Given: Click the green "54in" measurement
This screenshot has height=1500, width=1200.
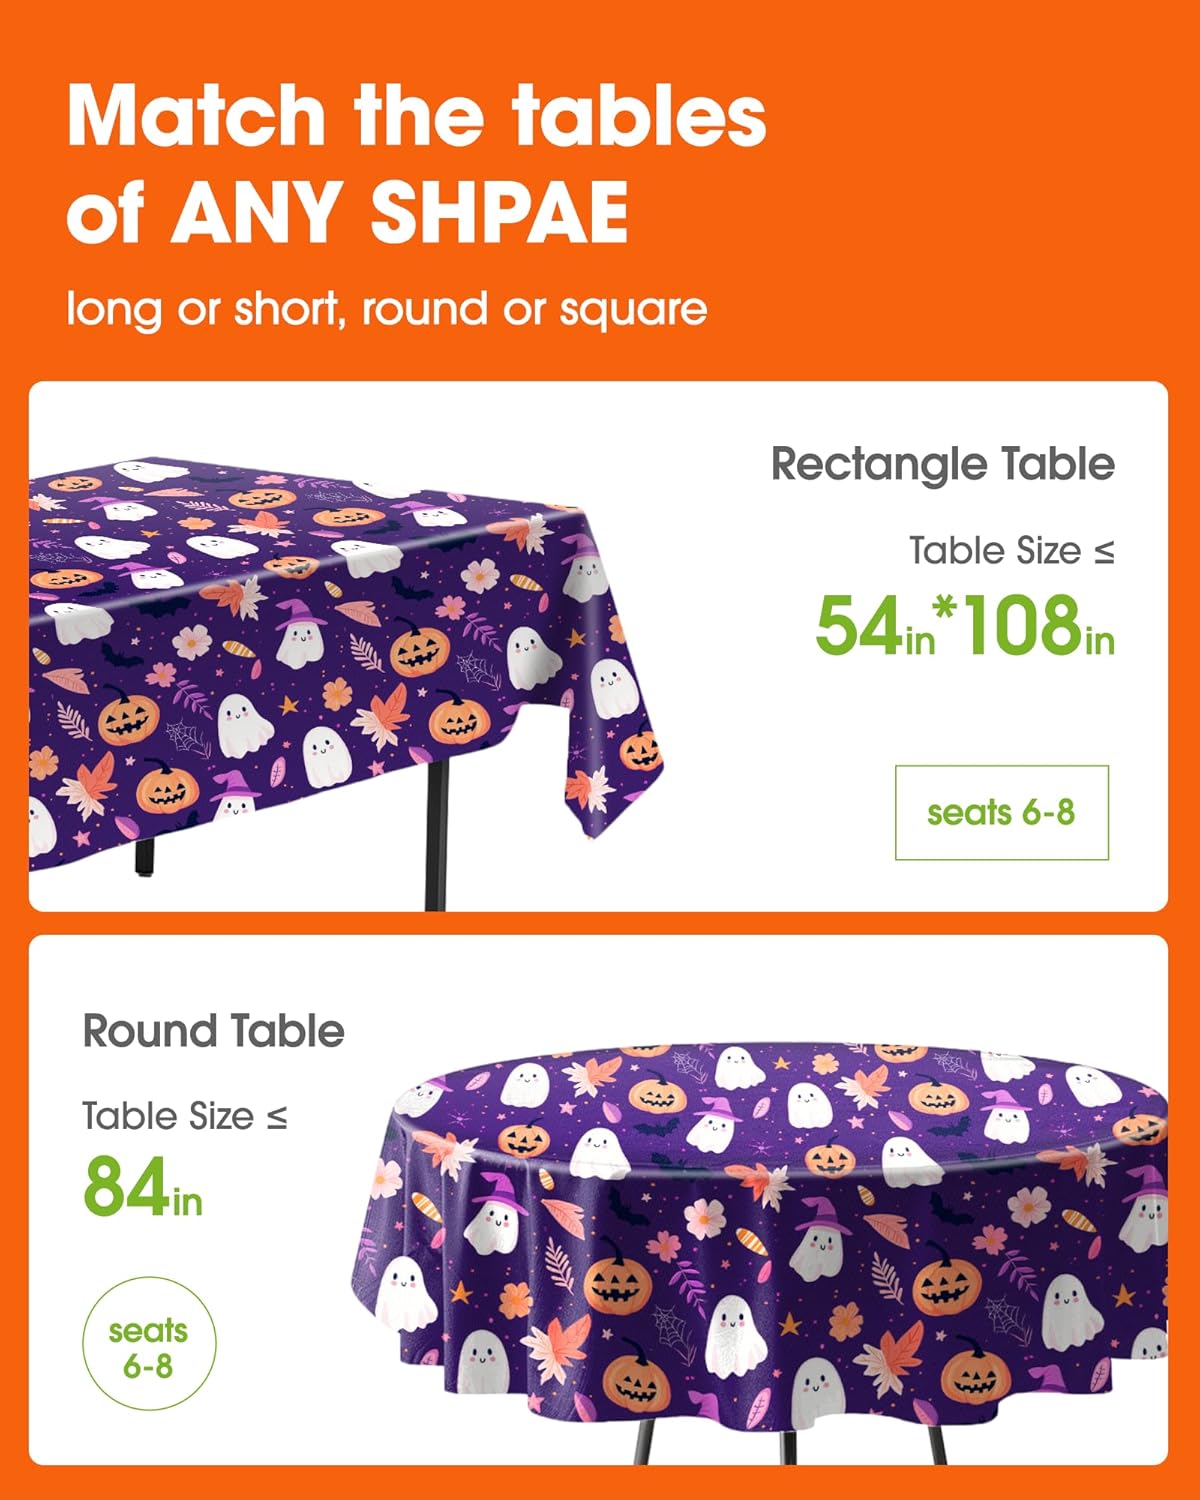Looking at the screenshot, I should click(x=874, y=627).
